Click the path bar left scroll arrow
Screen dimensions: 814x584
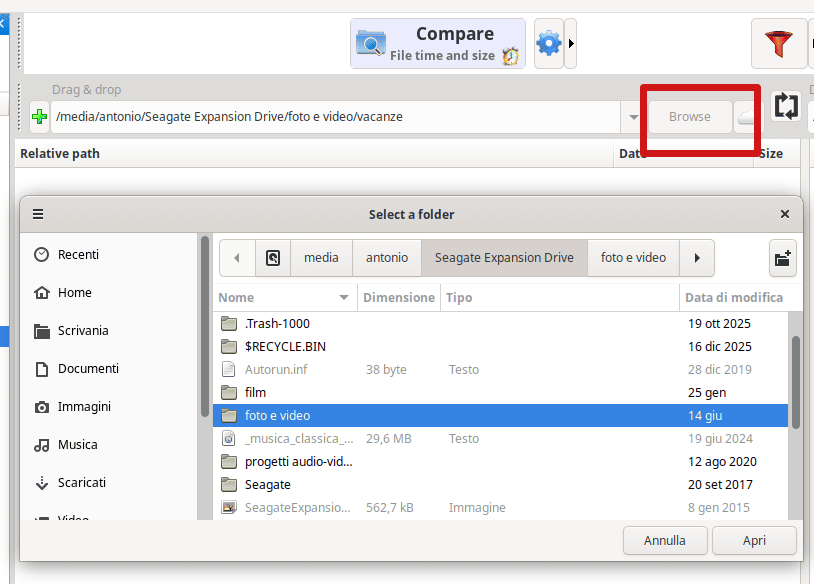pyautogui.click(x=237, y=258)
